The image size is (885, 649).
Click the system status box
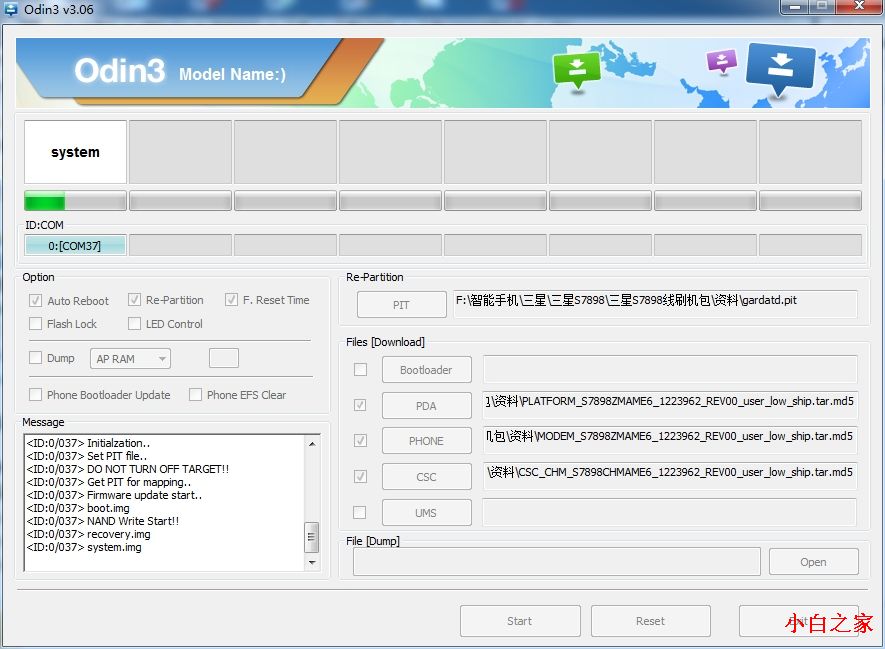point(75,152)
